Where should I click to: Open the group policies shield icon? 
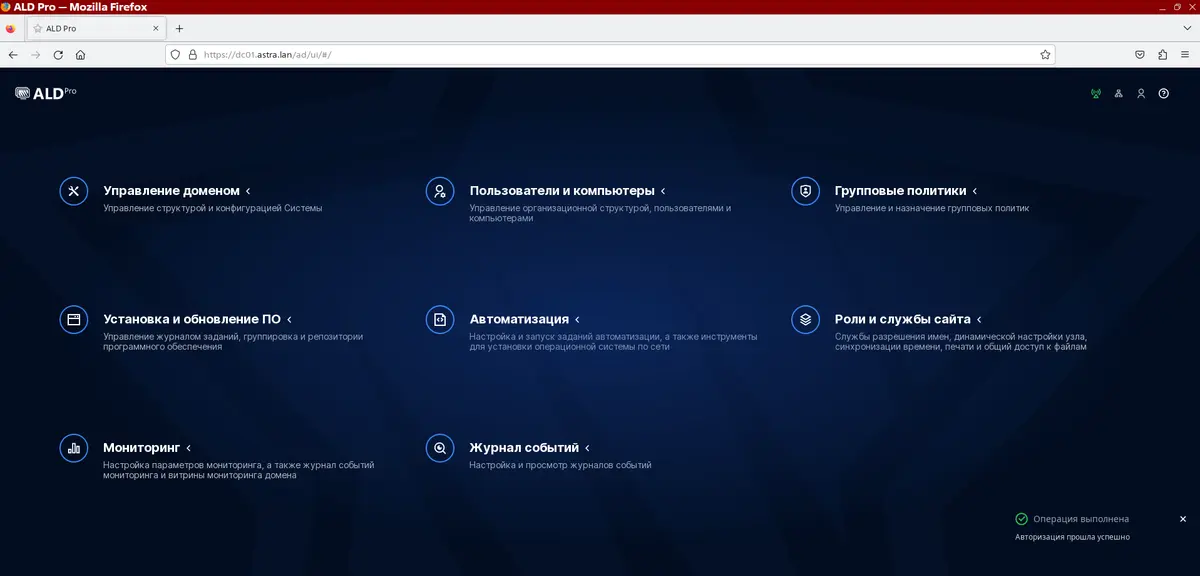point(805,191)
